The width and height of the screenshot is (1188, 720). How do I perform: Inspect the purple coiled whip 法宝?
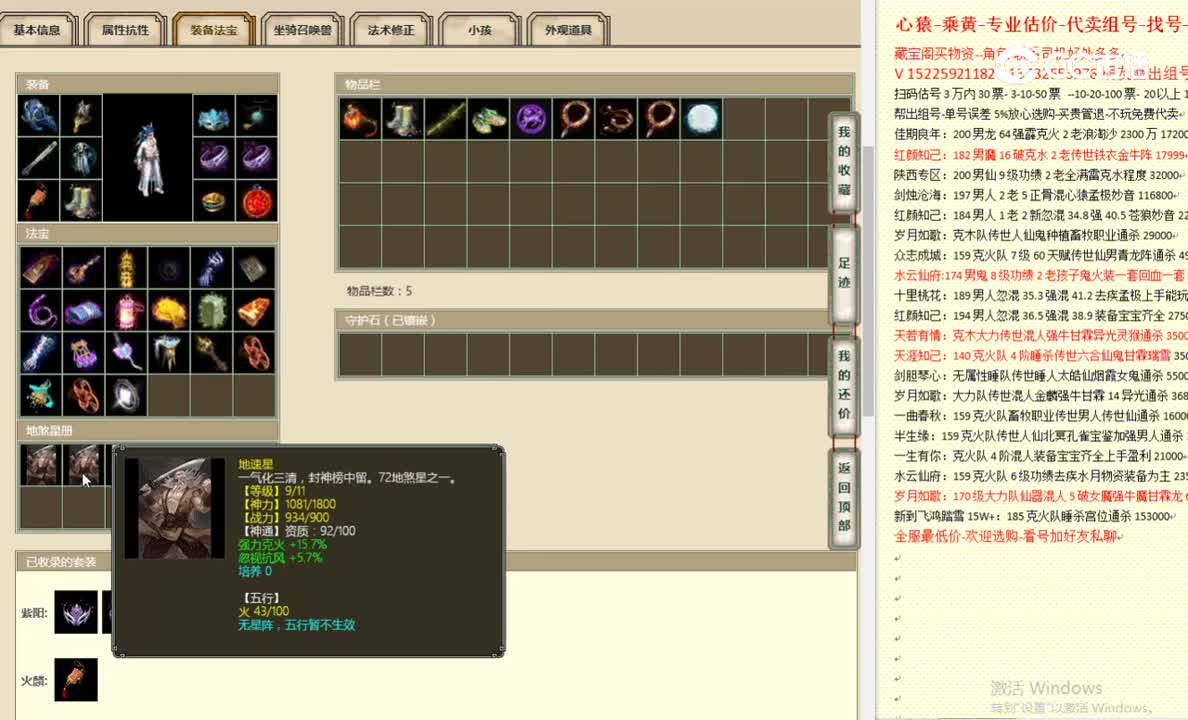(40, 310)
